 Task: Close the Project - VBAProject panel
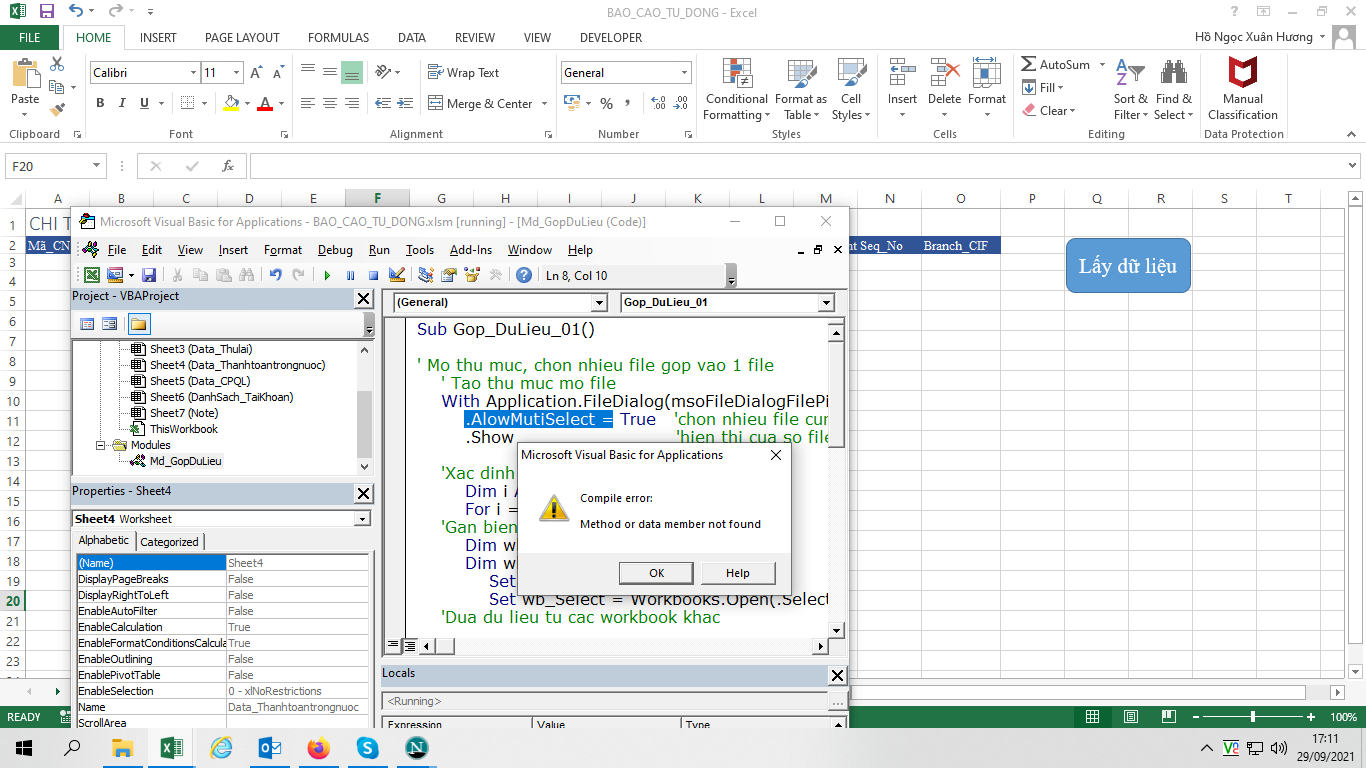363,298
